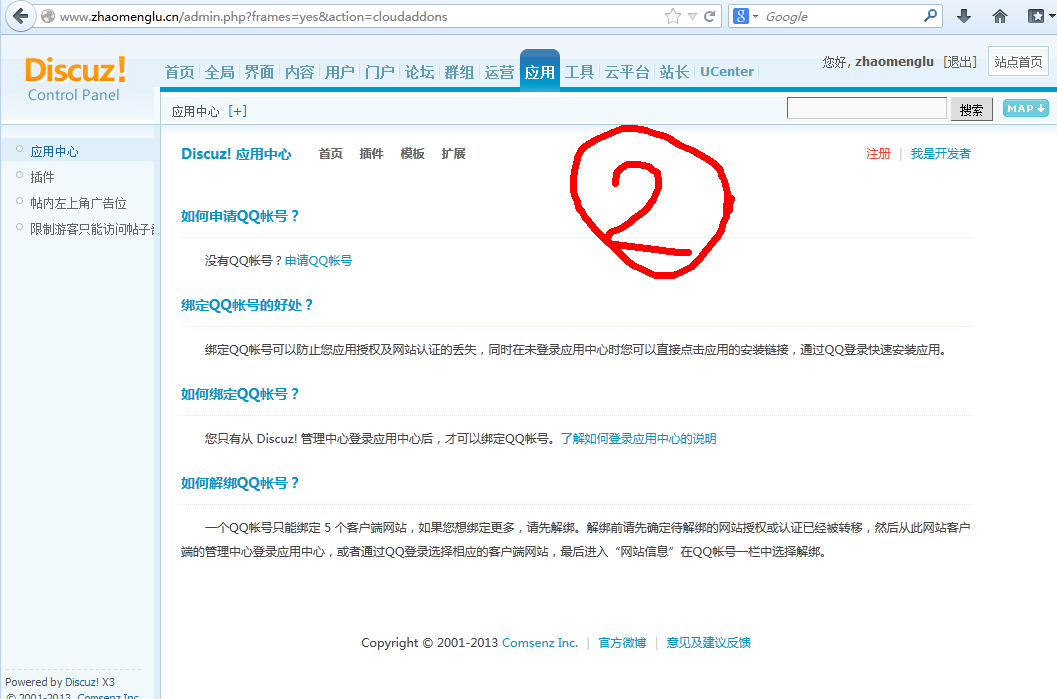Image resolution: width=1057 pixels, height=699 pixels.
Task: Open the 界面 admin tab
Action: pyautogui.click(x=260, y=72)
